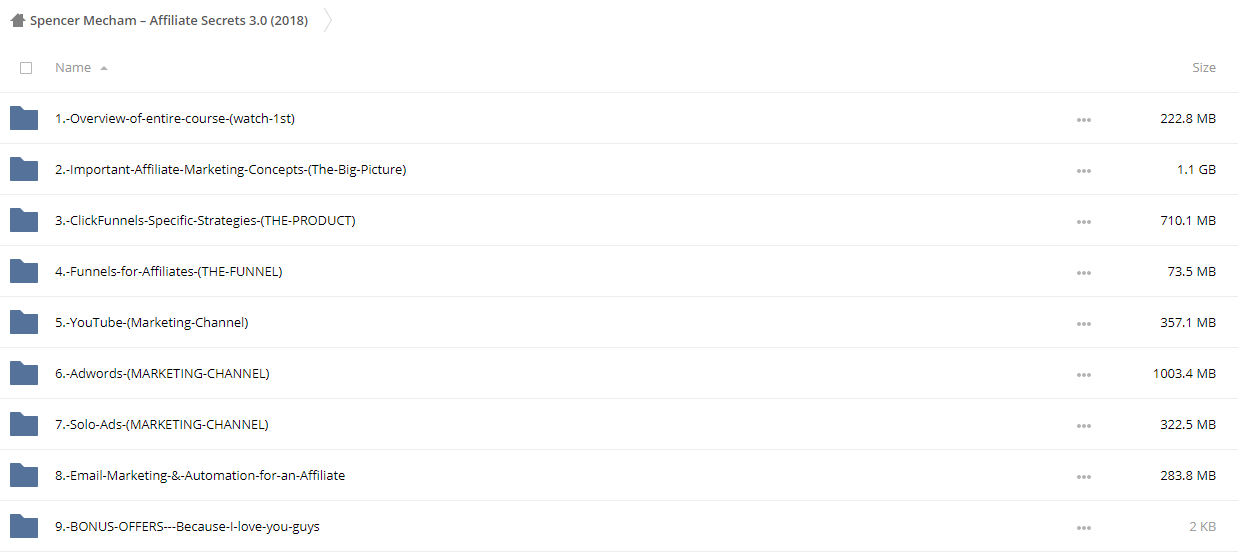Click the breadcrumb chevron after course title
This screenshot has height=555, width=1238.
click(x=328, y=20)
